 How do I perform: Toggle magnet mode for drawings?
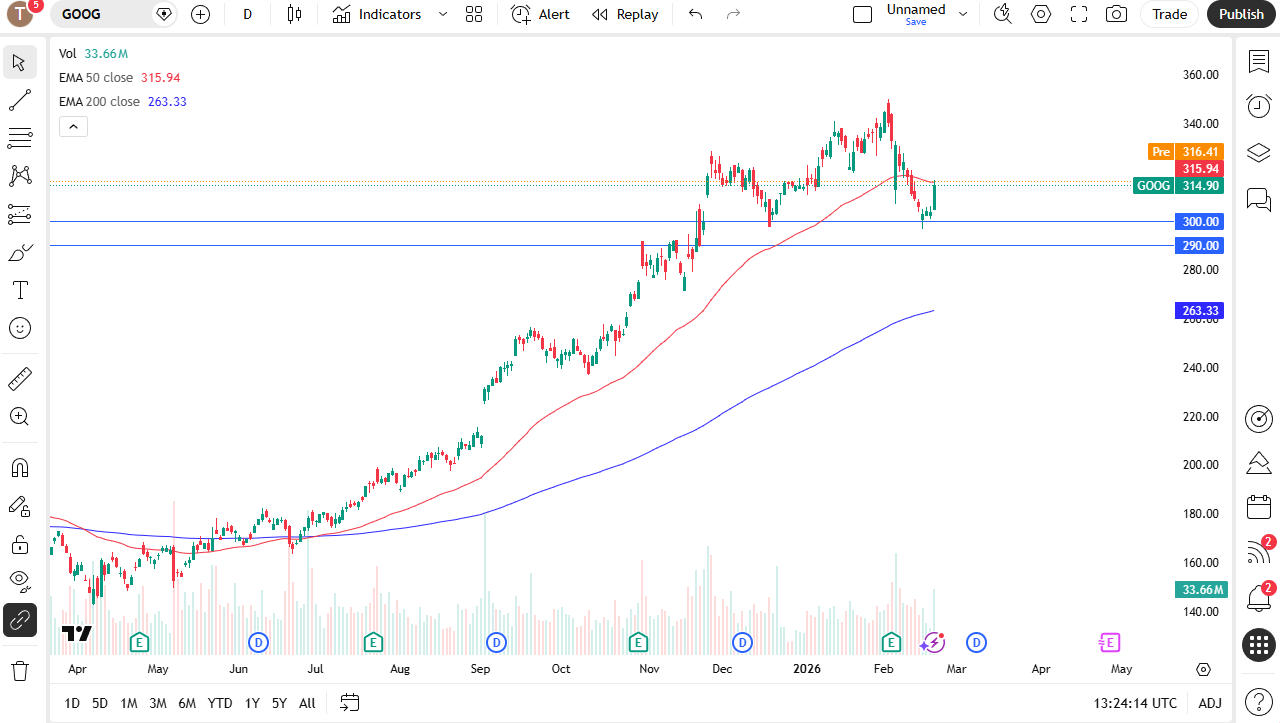point(20,468)
